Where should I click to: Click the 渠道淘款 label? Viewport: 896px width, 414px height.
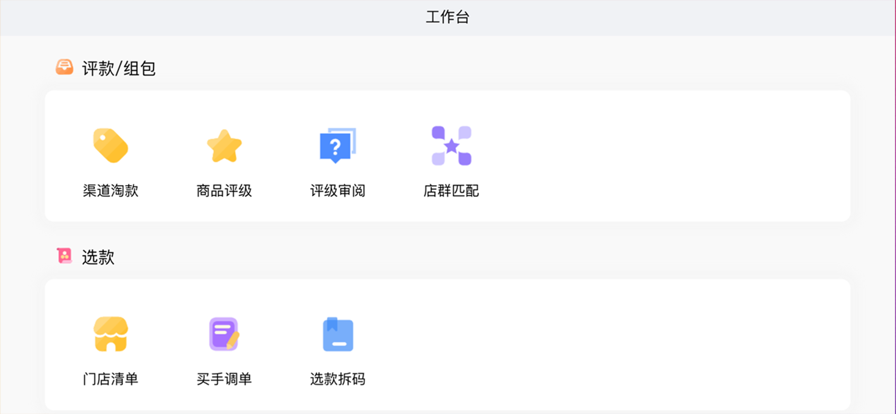[110, 191]
